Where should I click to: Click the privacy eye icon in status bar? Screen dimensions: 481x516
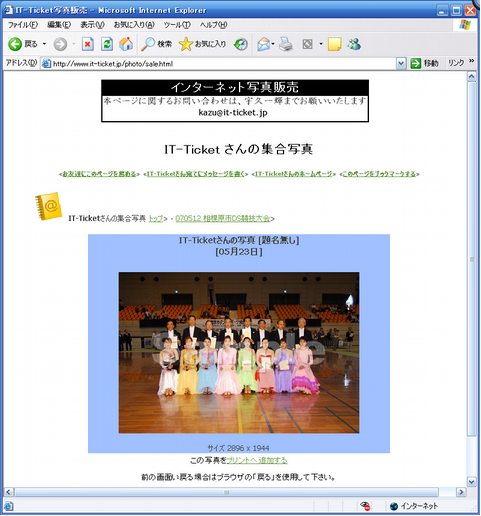(x=365, y=506)
